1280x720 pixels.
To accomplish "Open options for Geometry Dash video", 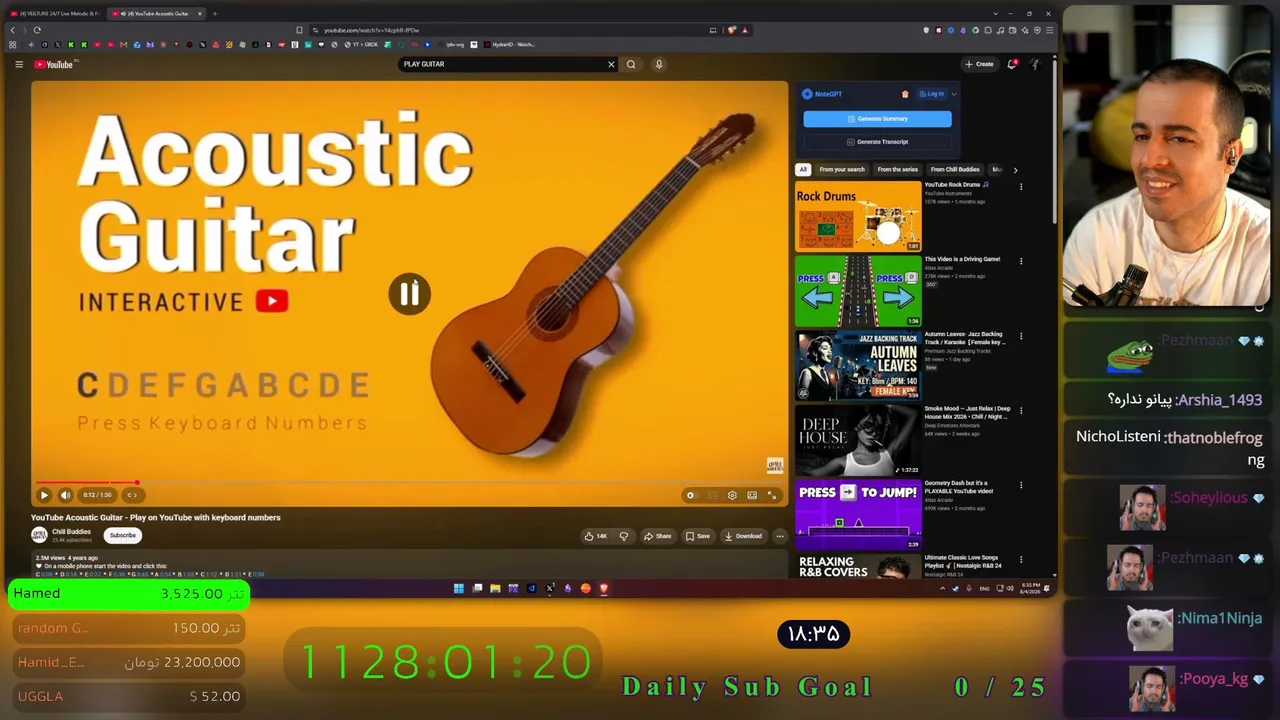I will [x=1021, y=485].
